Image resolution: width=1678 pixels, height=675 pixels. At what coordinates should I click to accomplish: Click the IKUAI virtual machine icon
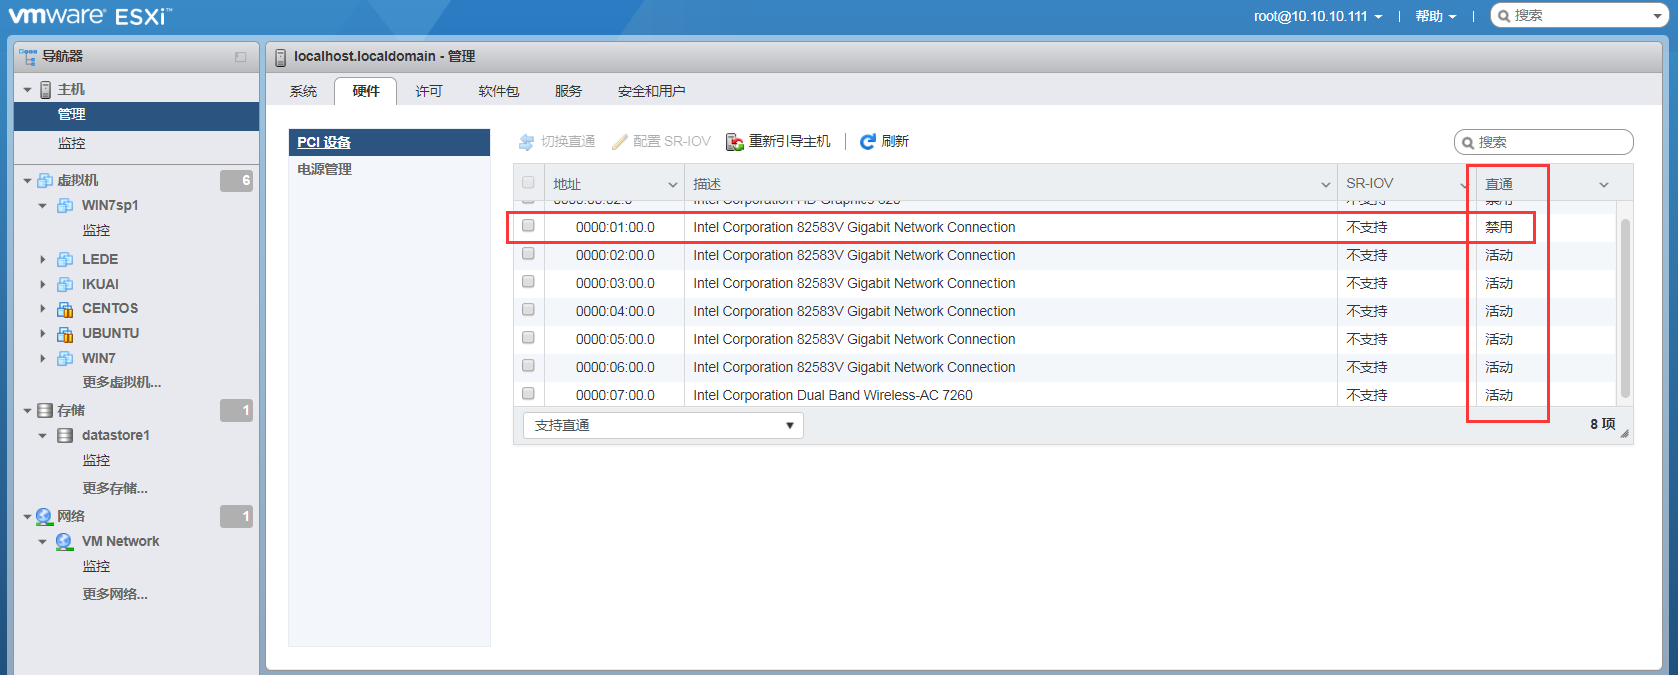pos(65,284)
